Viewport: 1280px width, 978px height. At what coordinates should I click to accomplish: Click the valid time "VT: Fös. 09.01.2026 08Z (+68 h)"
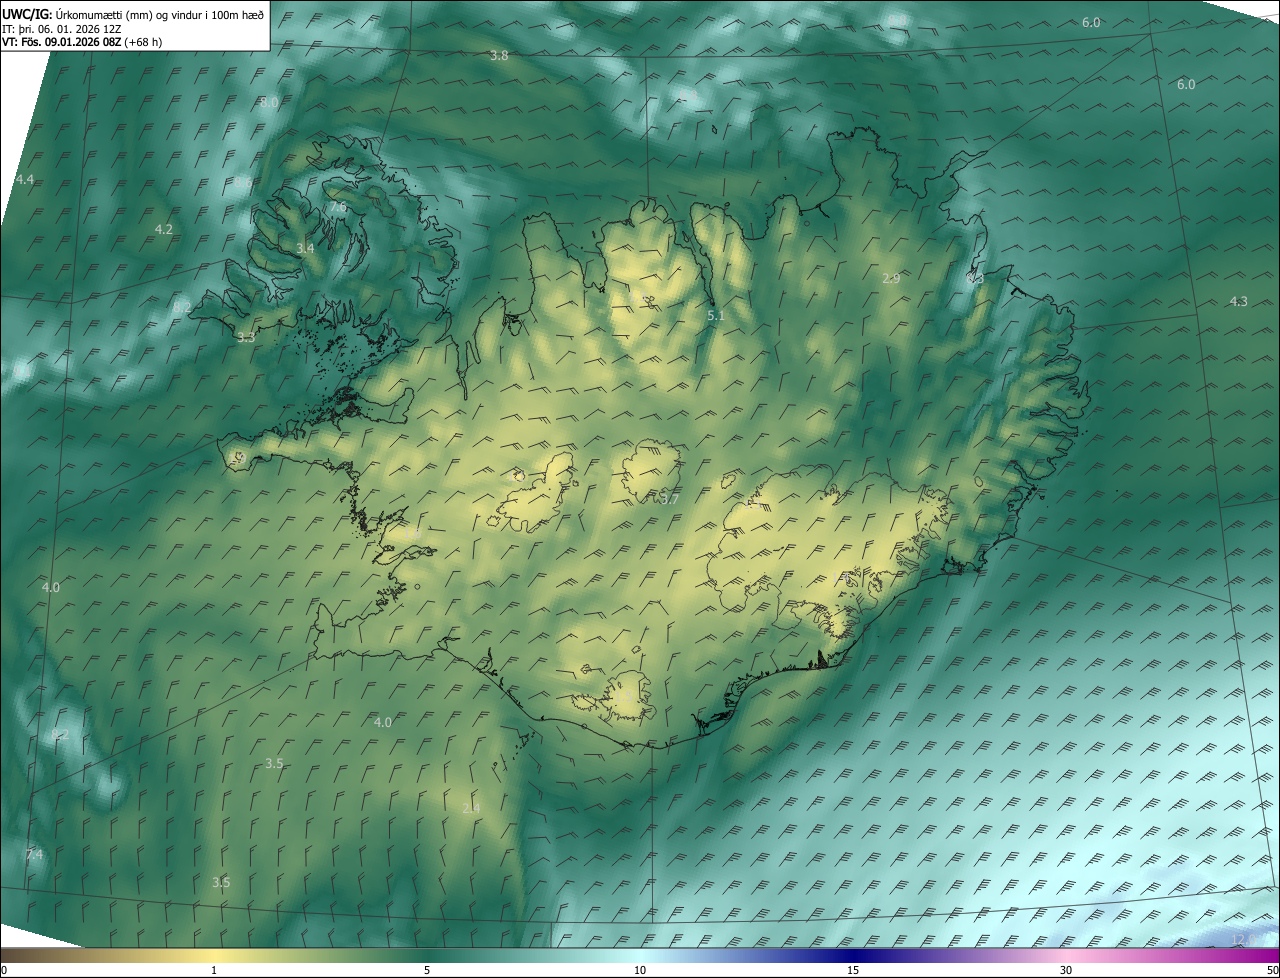pyautogui.click(x=80, y=42)
